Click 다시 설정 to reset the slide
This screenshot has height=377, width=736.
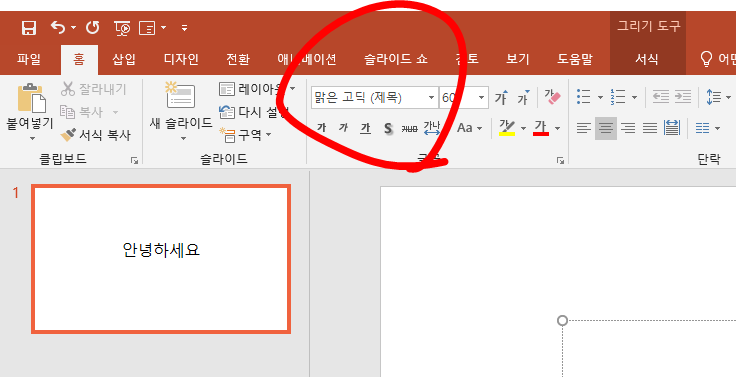click(254, 112)
